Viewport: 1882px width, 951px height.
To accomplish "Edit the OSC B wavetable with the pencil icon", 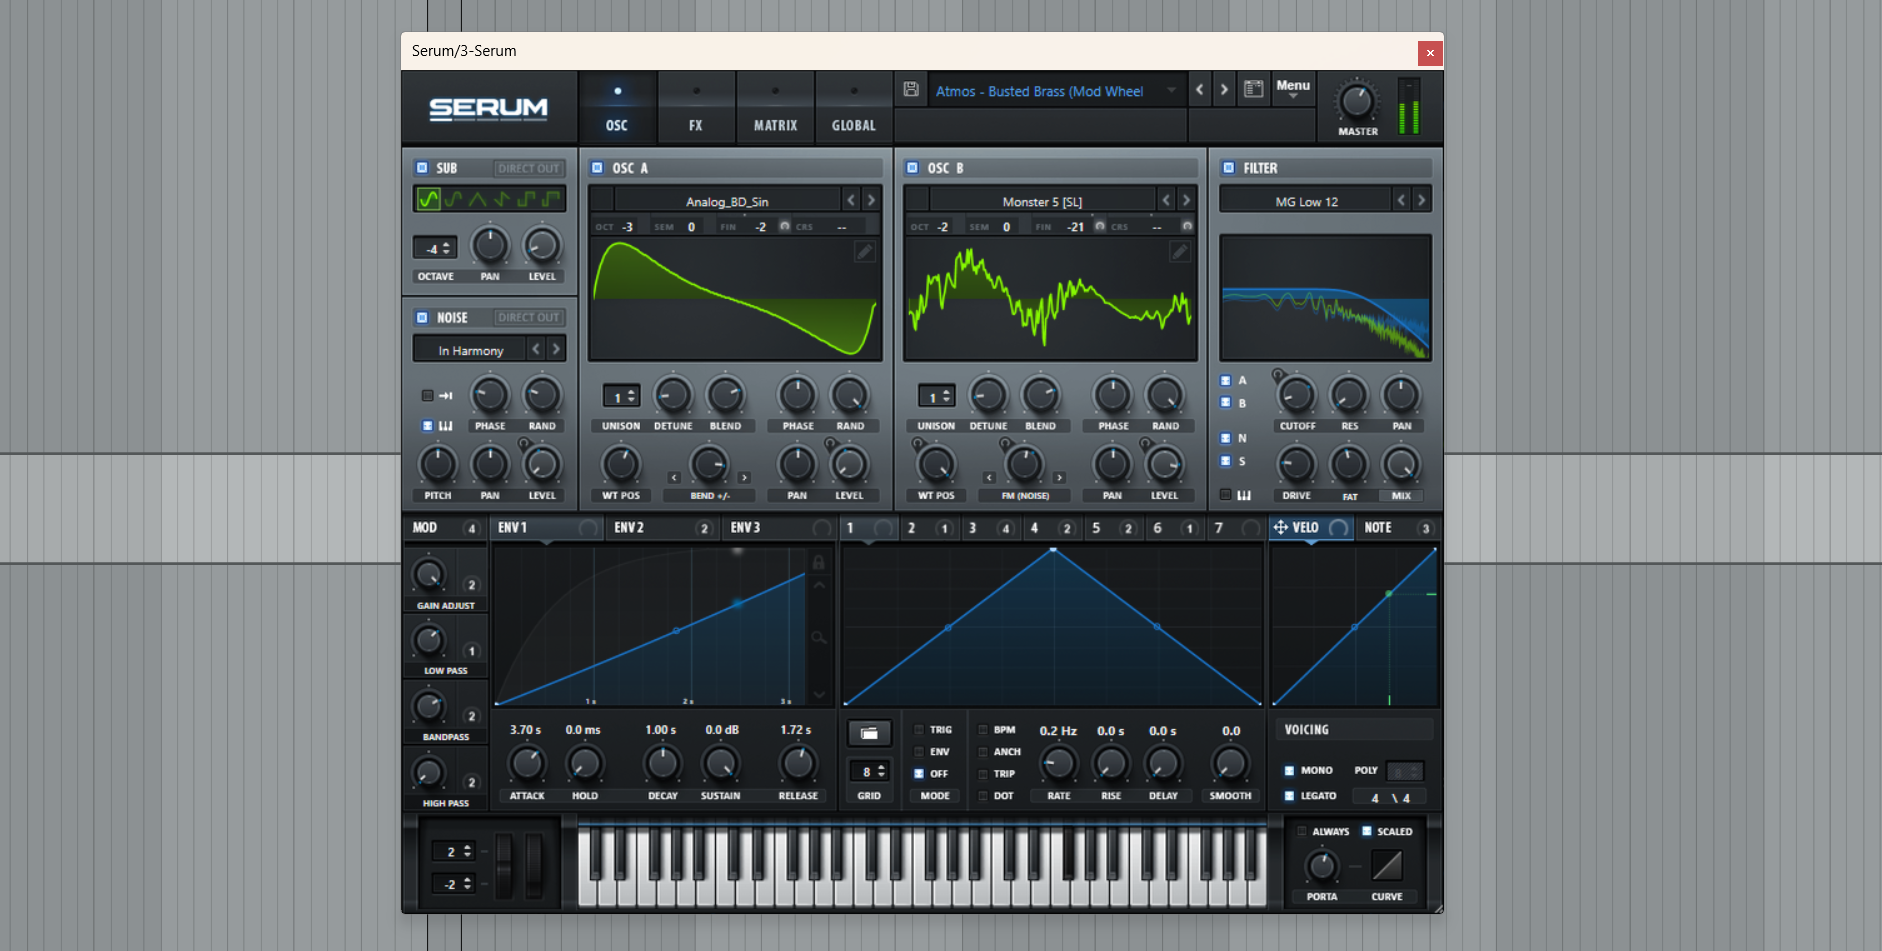I will pyautogui.click(x=1180, y=251).
